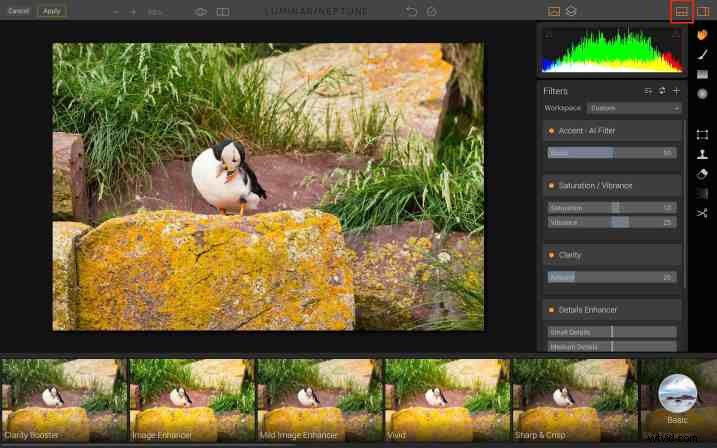
Task: Select the eraser tool
Action: pyautogui.click(x=702, y=174)
